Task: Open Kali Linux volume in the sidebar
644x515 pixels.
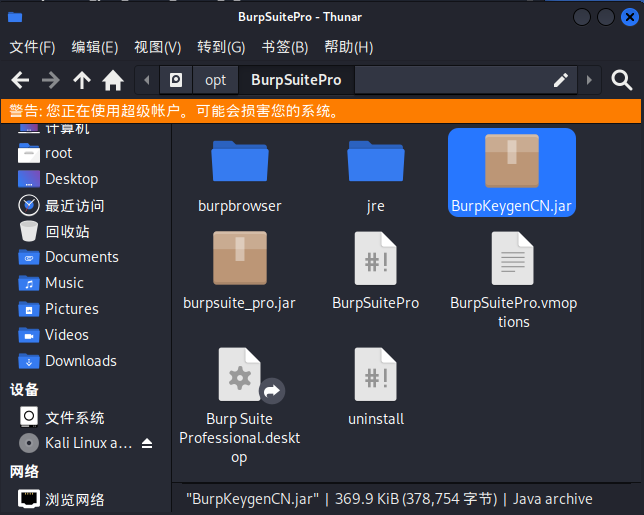Action: point(76,443)
